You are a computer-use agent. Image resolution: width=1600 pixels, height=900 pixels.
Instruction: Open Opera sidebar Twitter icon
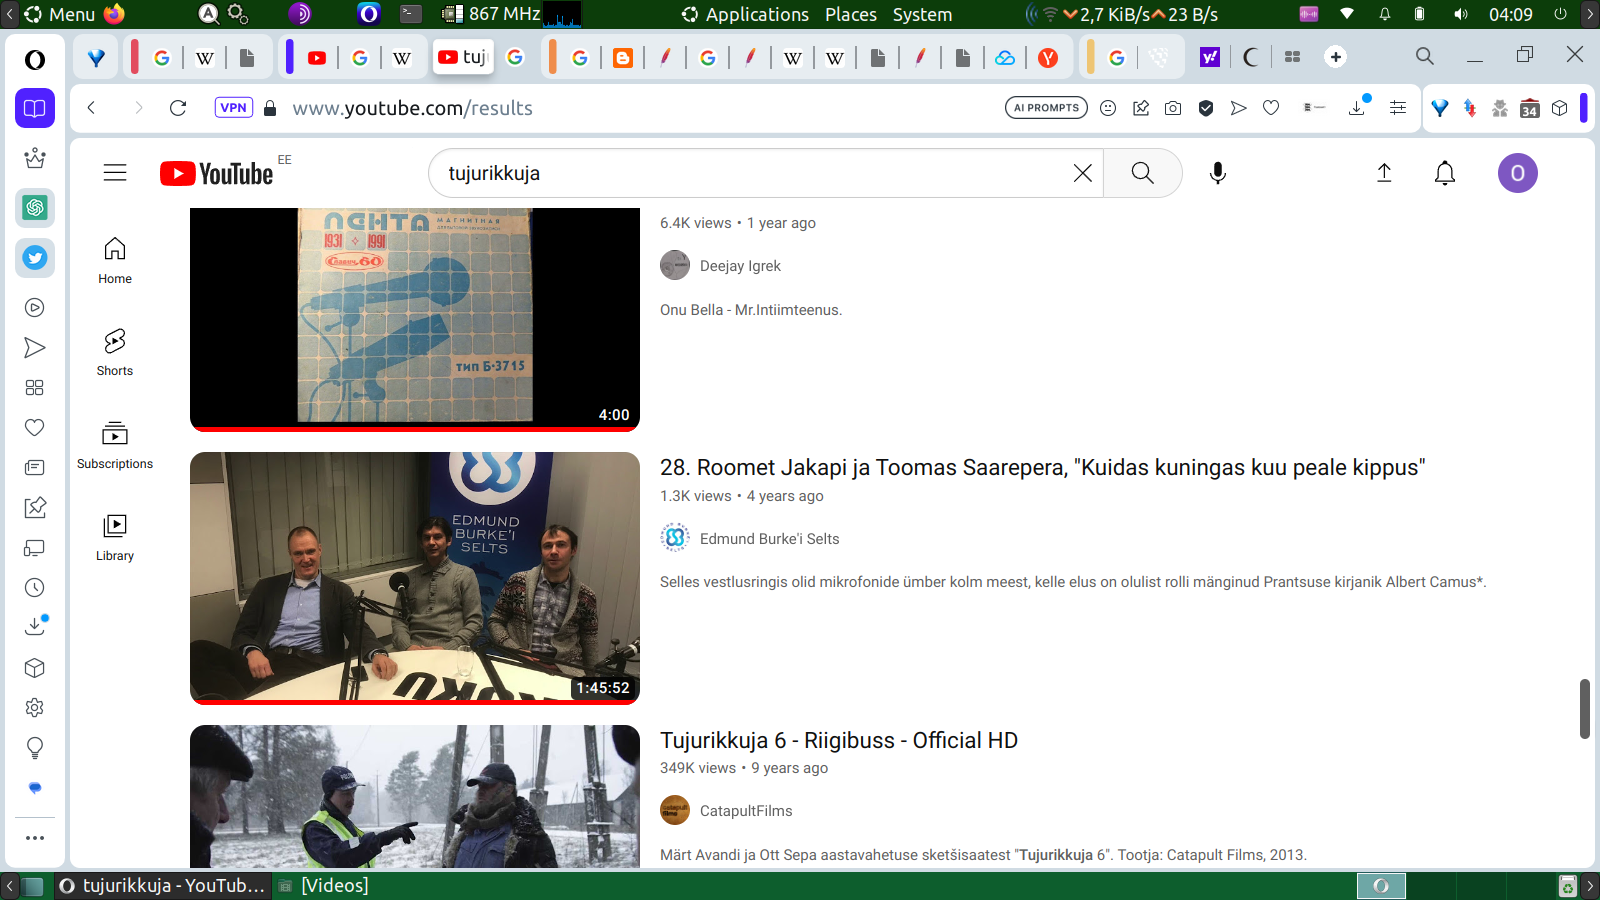point(35,258)
